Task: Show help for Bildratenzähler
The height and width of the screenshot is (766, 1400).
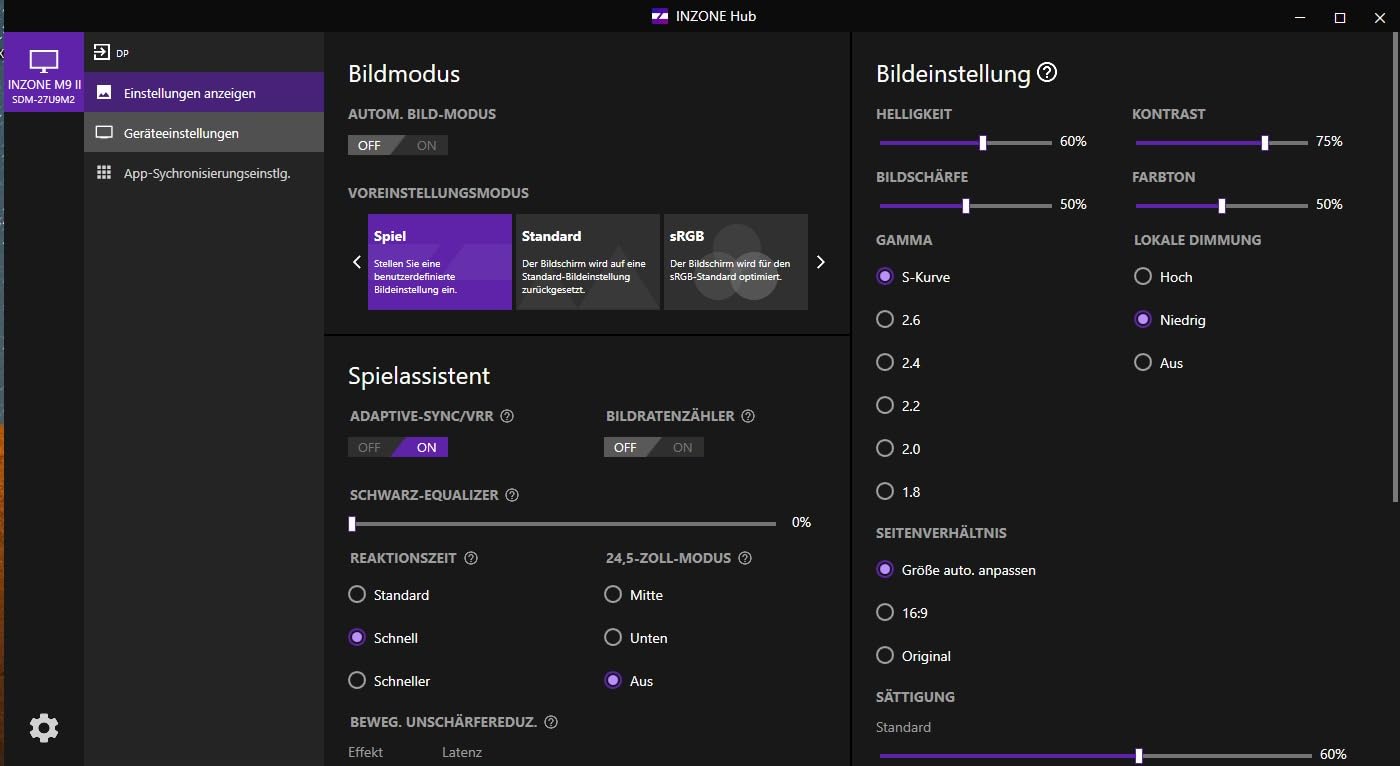Action: (748, 416)
